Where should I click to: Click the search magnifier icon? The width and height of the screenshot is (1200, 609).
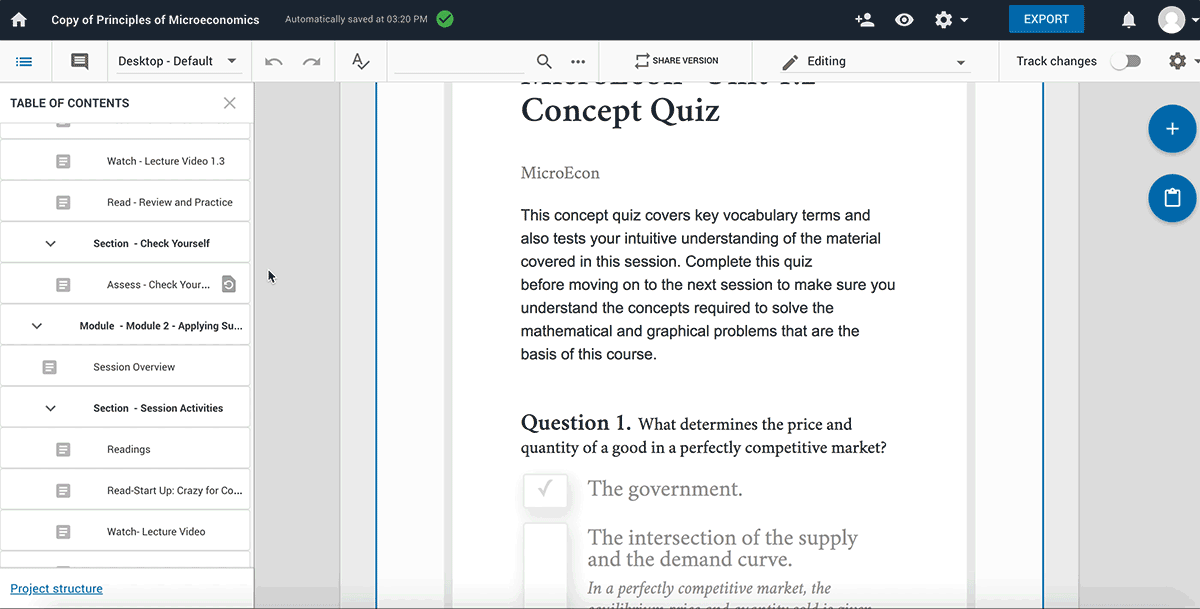[x=544, y=61]
